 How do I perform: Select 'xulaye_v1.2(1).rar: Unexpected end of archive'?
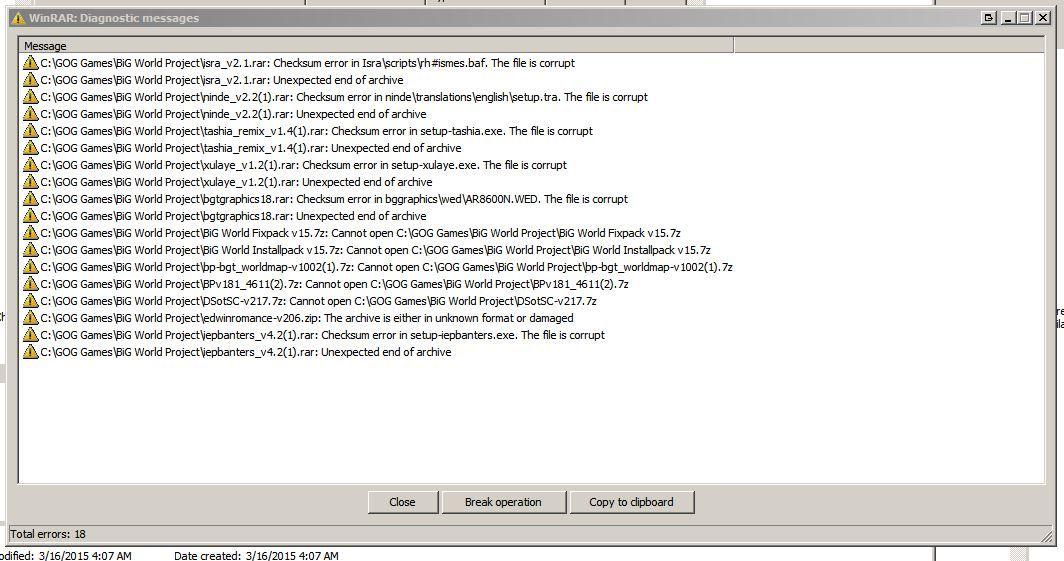coord(236,182)
